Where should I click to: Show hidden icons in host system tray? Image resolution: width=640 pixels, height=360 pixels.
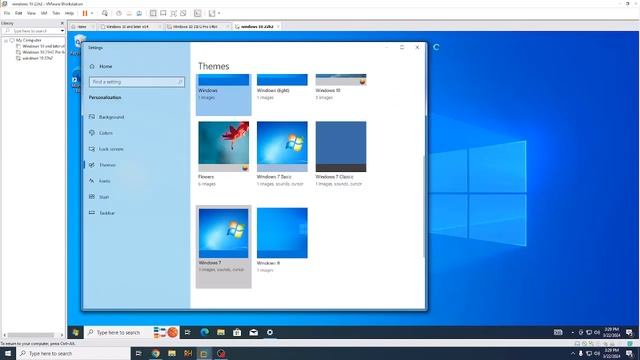pos(572,353)
